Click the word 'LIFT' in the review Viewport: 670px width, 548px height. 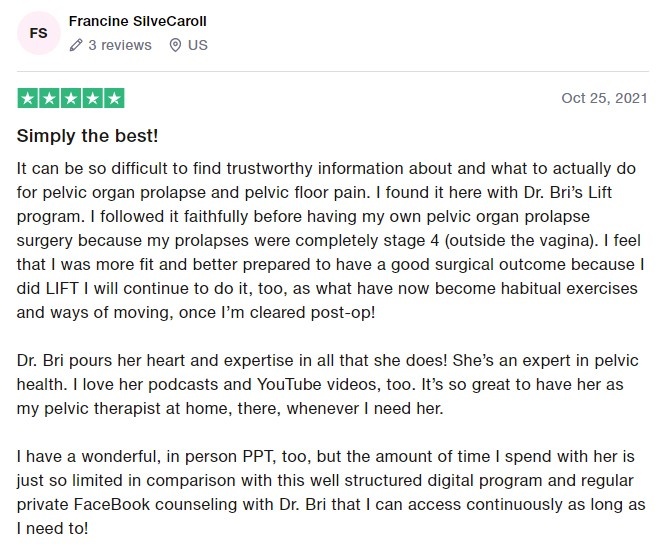coord(62,289)
